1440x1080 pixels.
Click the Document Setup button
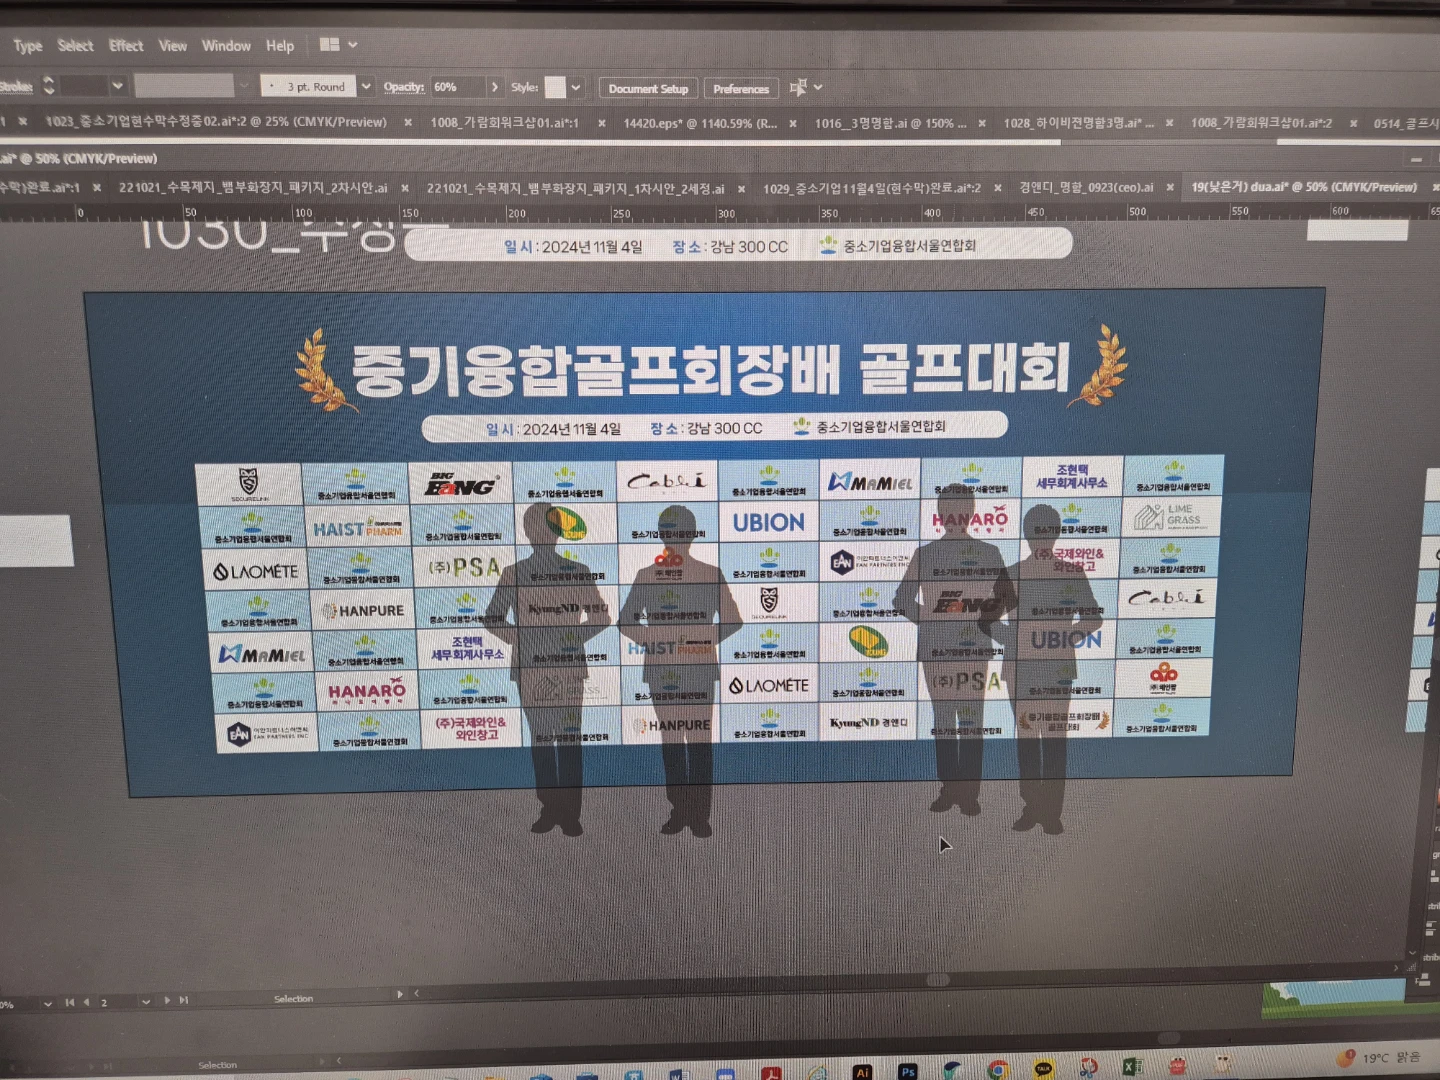tap(648, 89)
